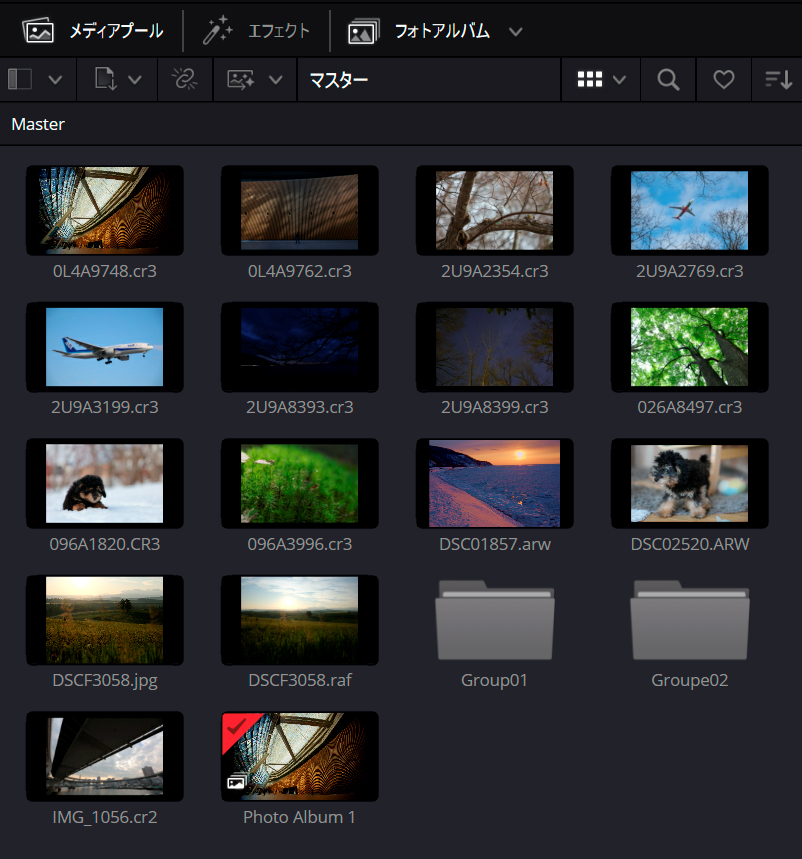This screenshot has width=802, height=859.
Task: Open the search magnifier icon
Action: click(x=668, y=78)
